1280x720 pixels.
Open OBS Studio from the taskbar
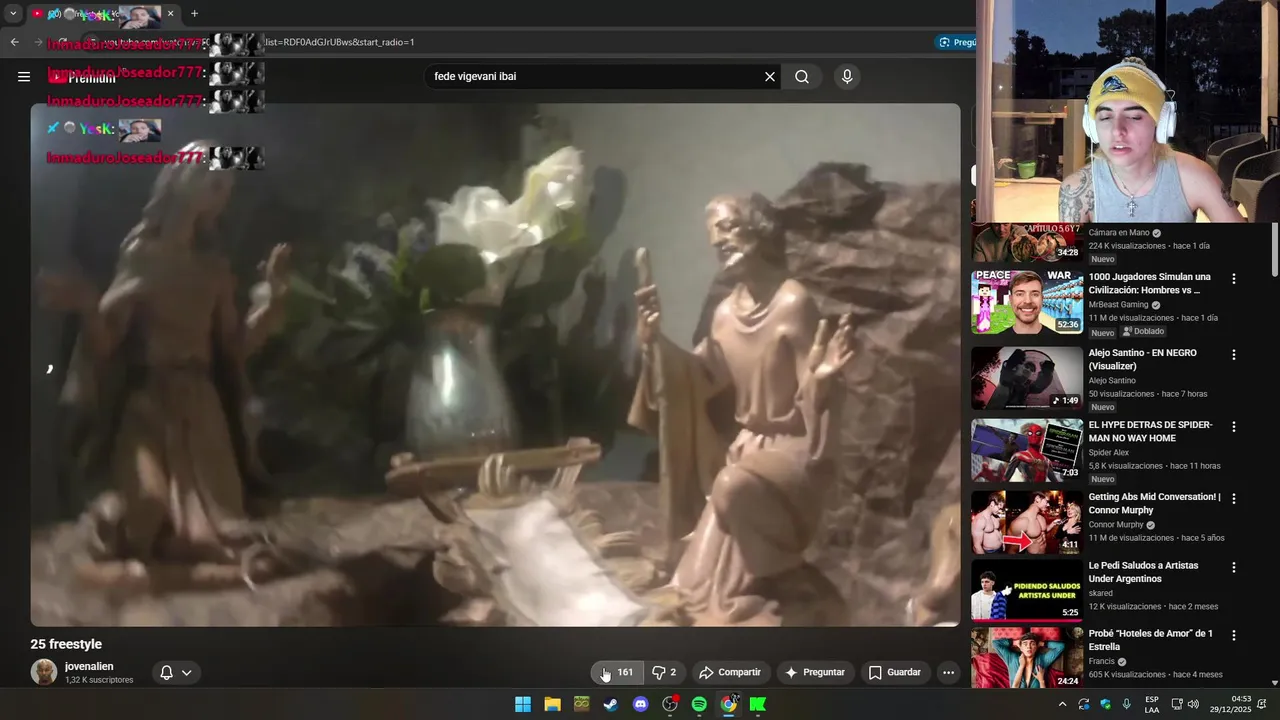click(x=670, y=704)
